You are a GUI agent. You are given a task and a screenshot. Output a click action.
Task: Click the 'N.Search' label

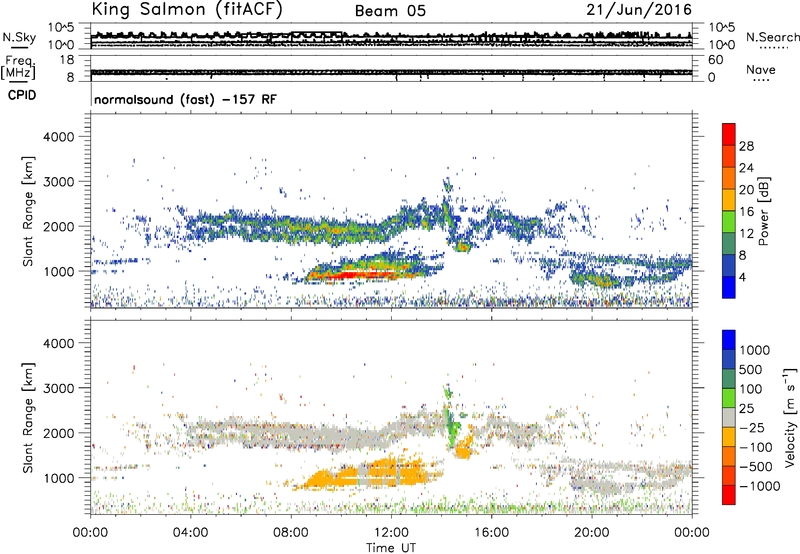(x=772, y=37)
